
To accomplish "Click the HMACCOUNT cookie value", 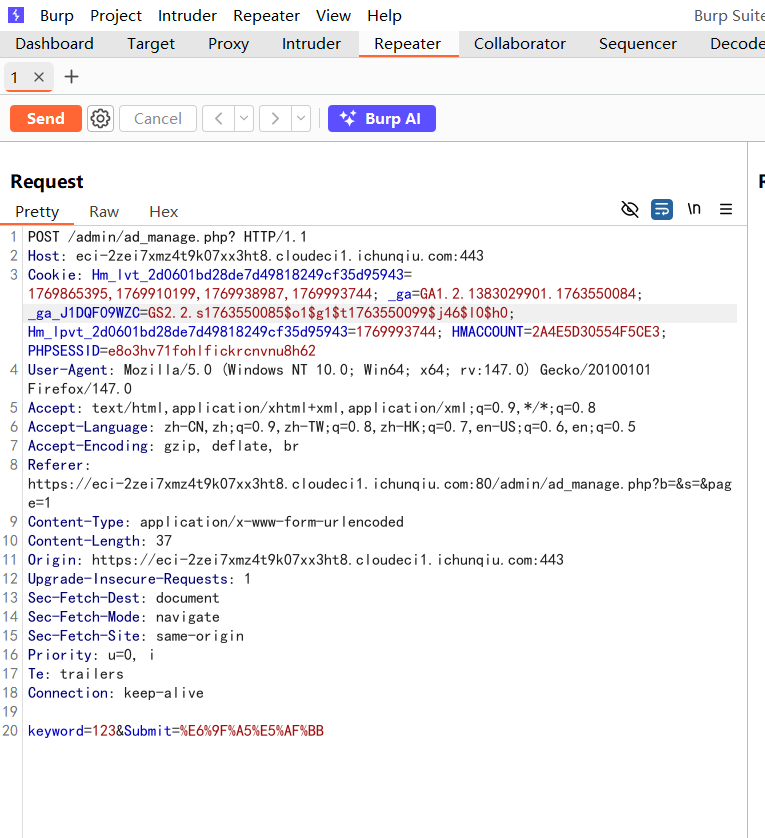I will click(x=596, y=332).
